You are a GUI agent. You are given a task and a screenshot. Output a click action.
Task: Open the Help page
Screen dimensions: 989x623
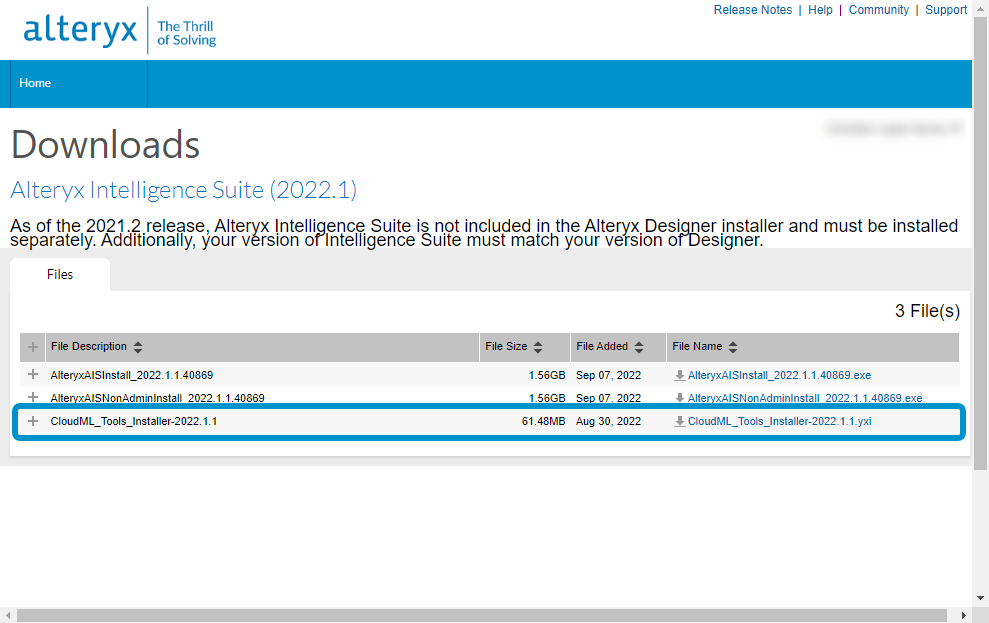pyautogui.click(x=820, y=10)
